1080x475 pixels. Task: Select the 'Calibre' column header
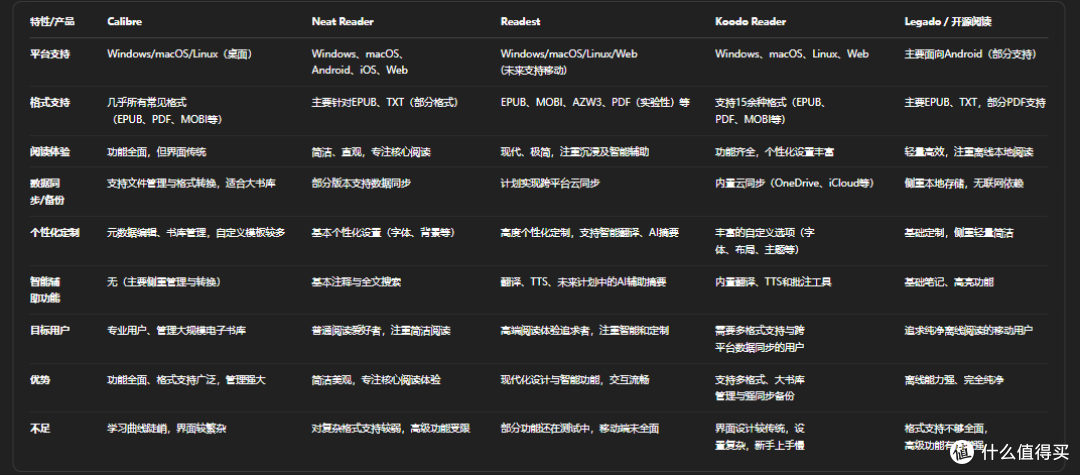pos(124,22)
